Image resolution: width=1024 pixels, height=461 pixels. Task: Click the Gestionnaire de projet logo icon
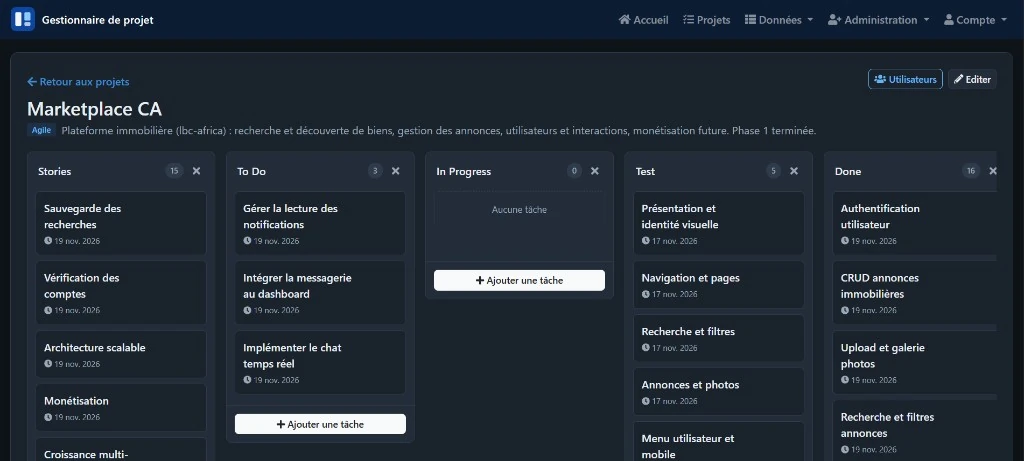pyautogui.click(x=23, y=20)
